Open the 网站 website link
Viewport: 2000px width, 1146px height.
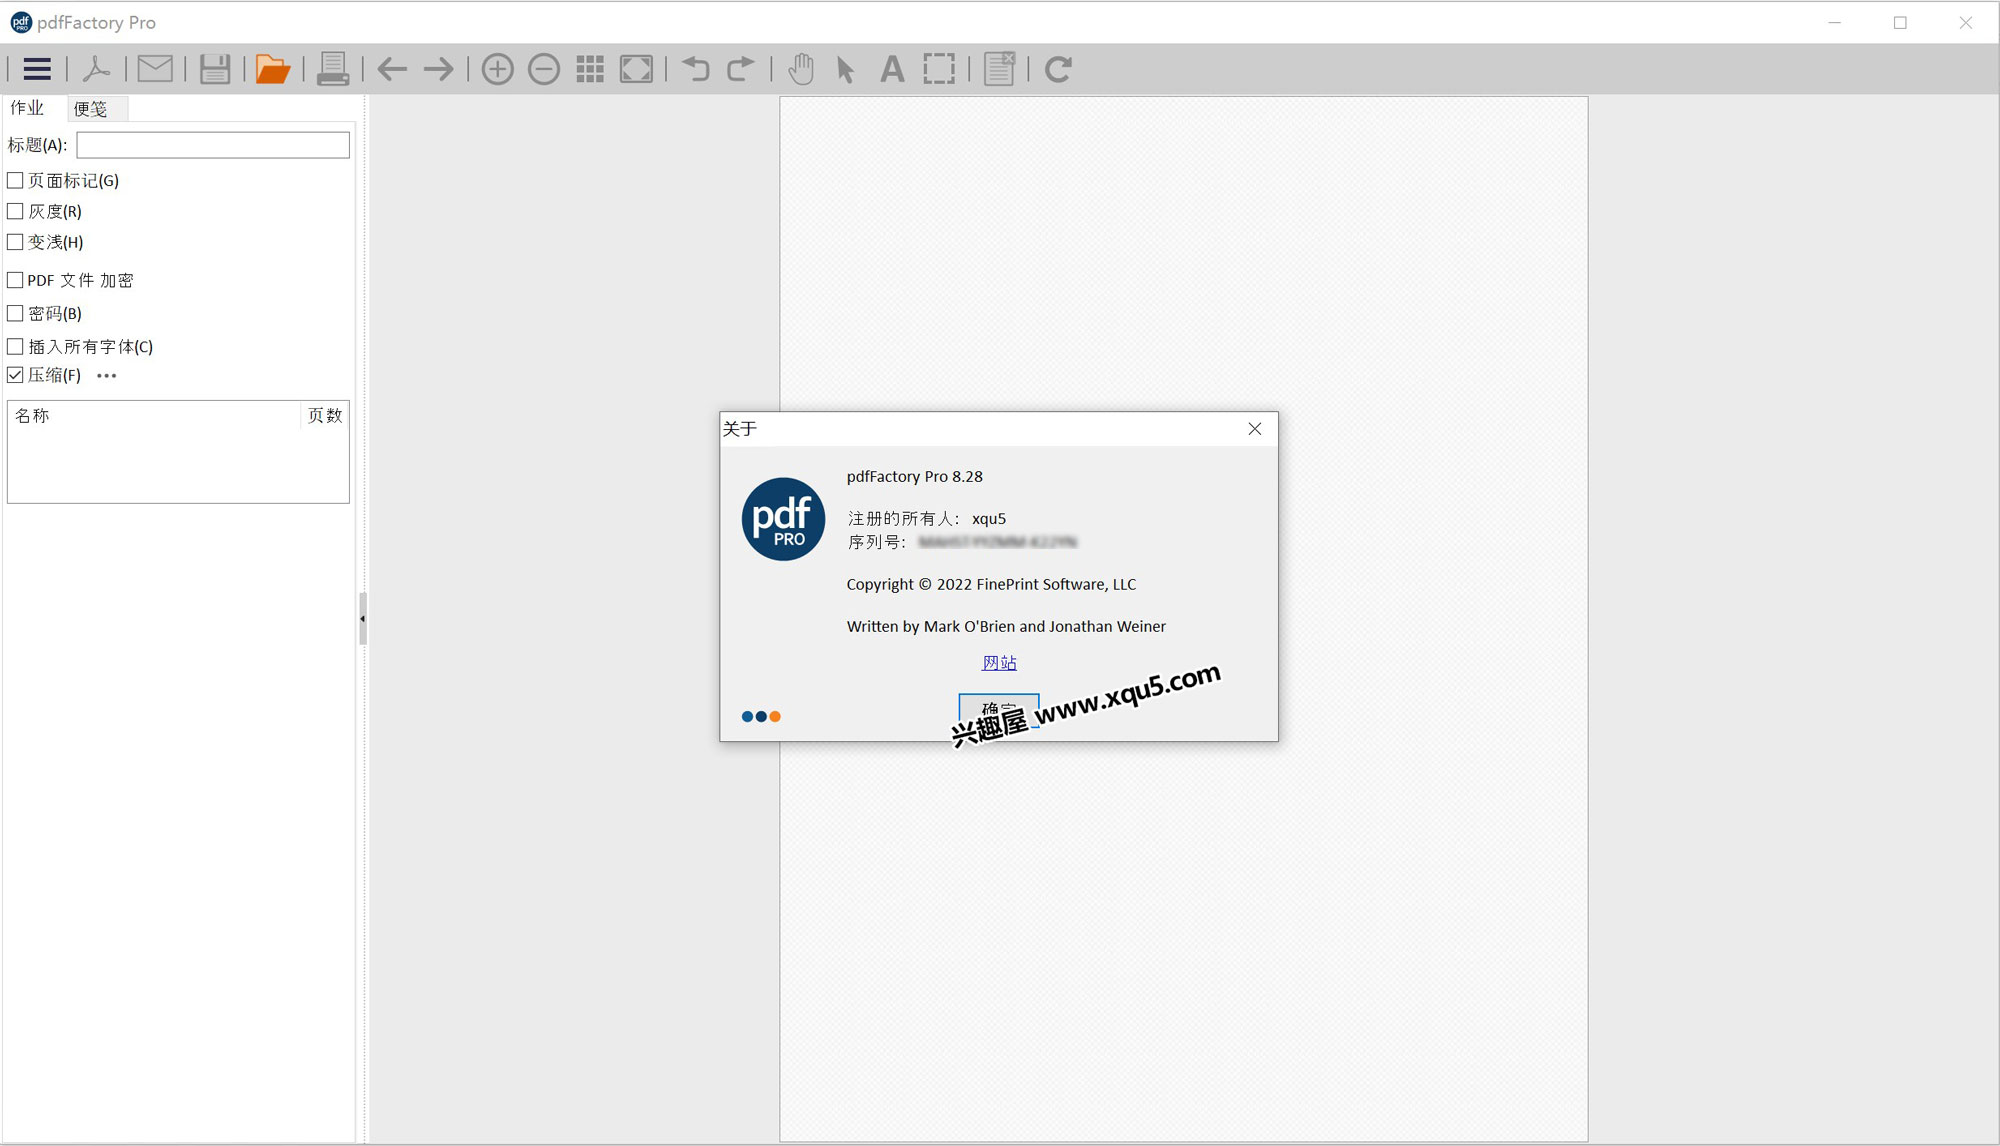click(999, 662)
